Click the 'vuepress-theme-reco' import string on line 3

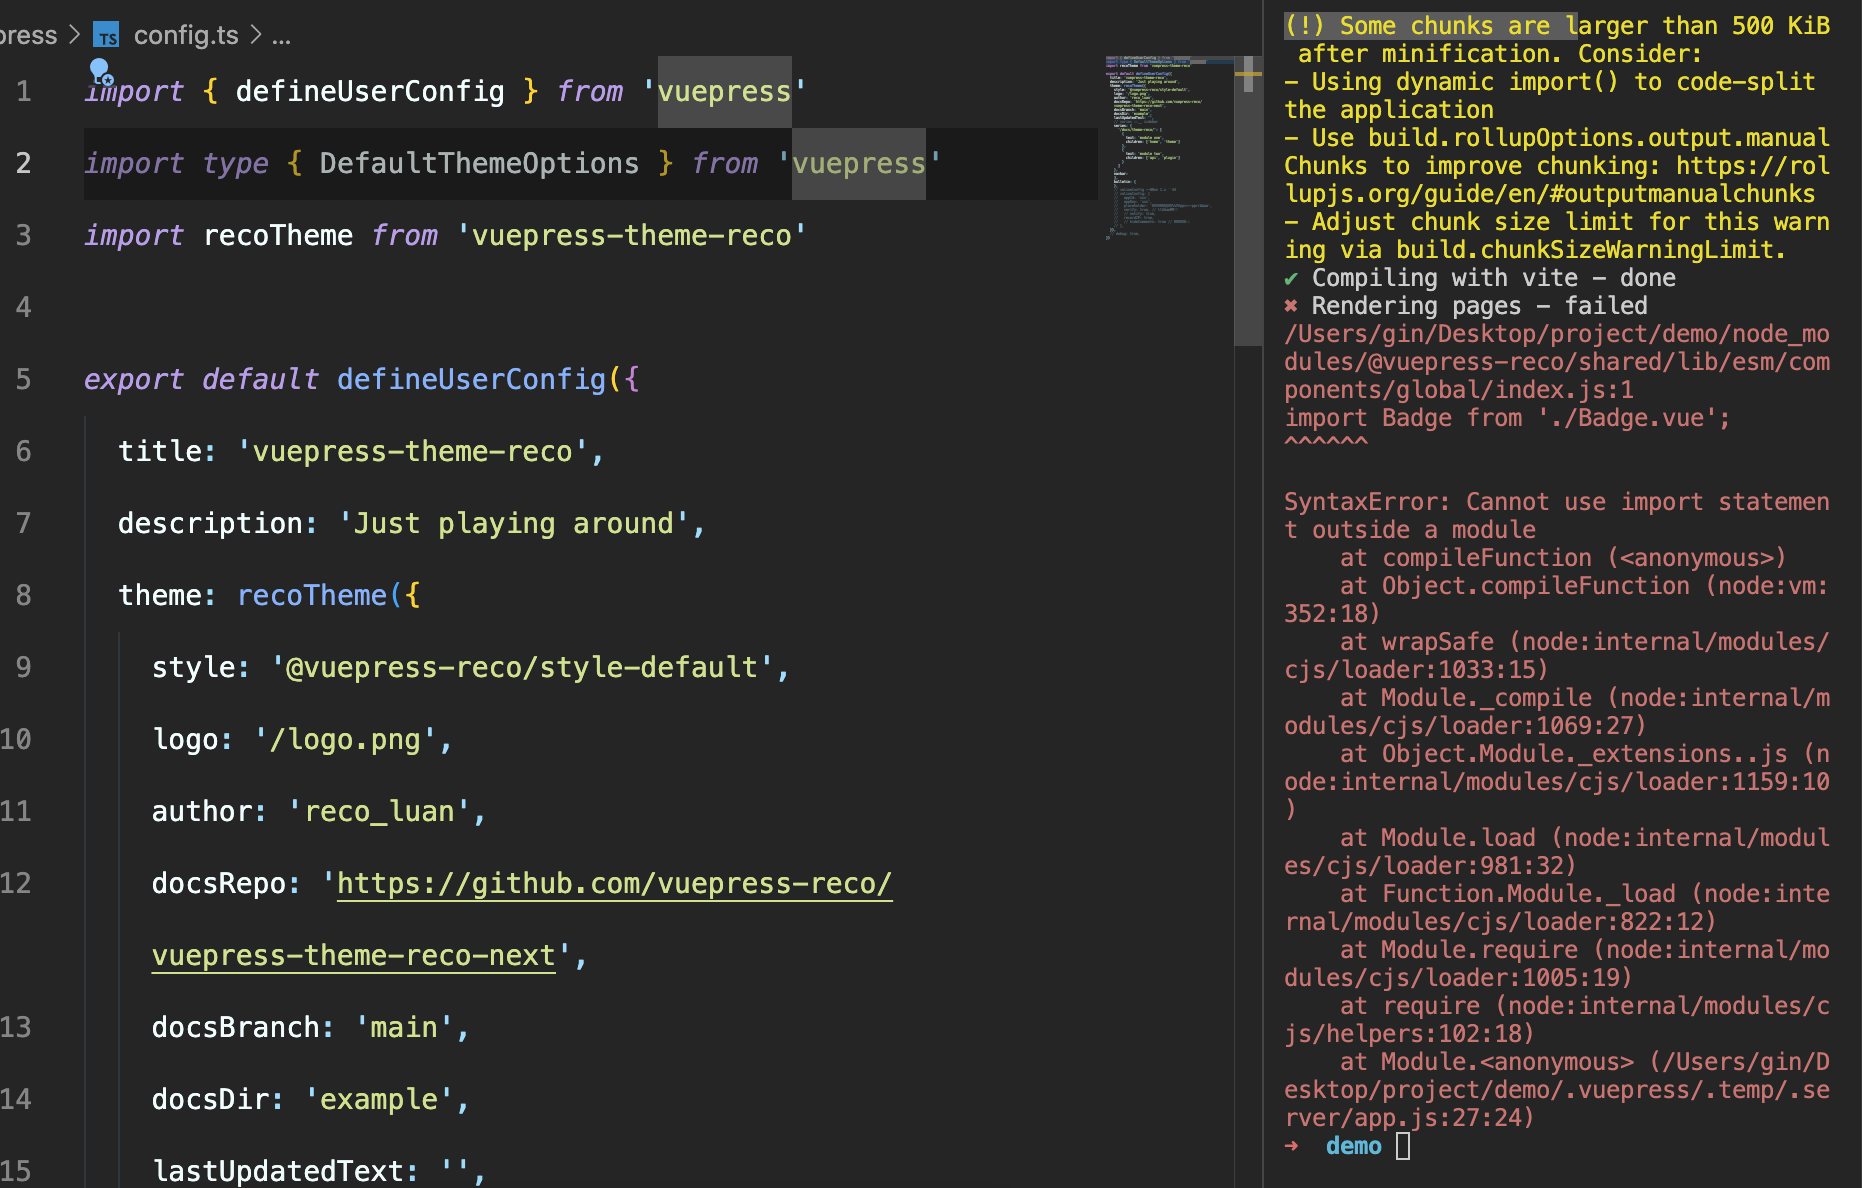pos(631,236)
